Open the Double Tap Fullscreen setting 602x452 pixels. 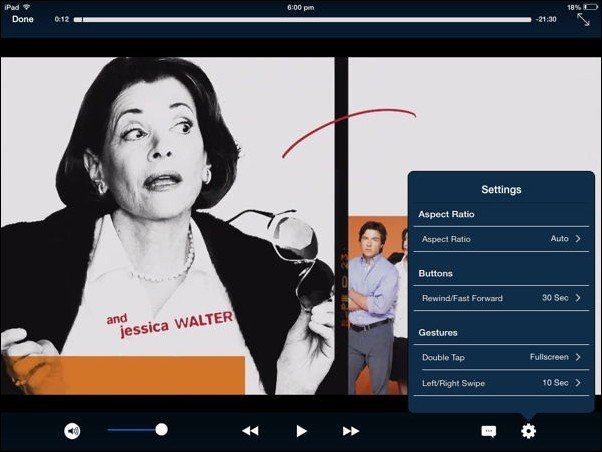[501, 357]
